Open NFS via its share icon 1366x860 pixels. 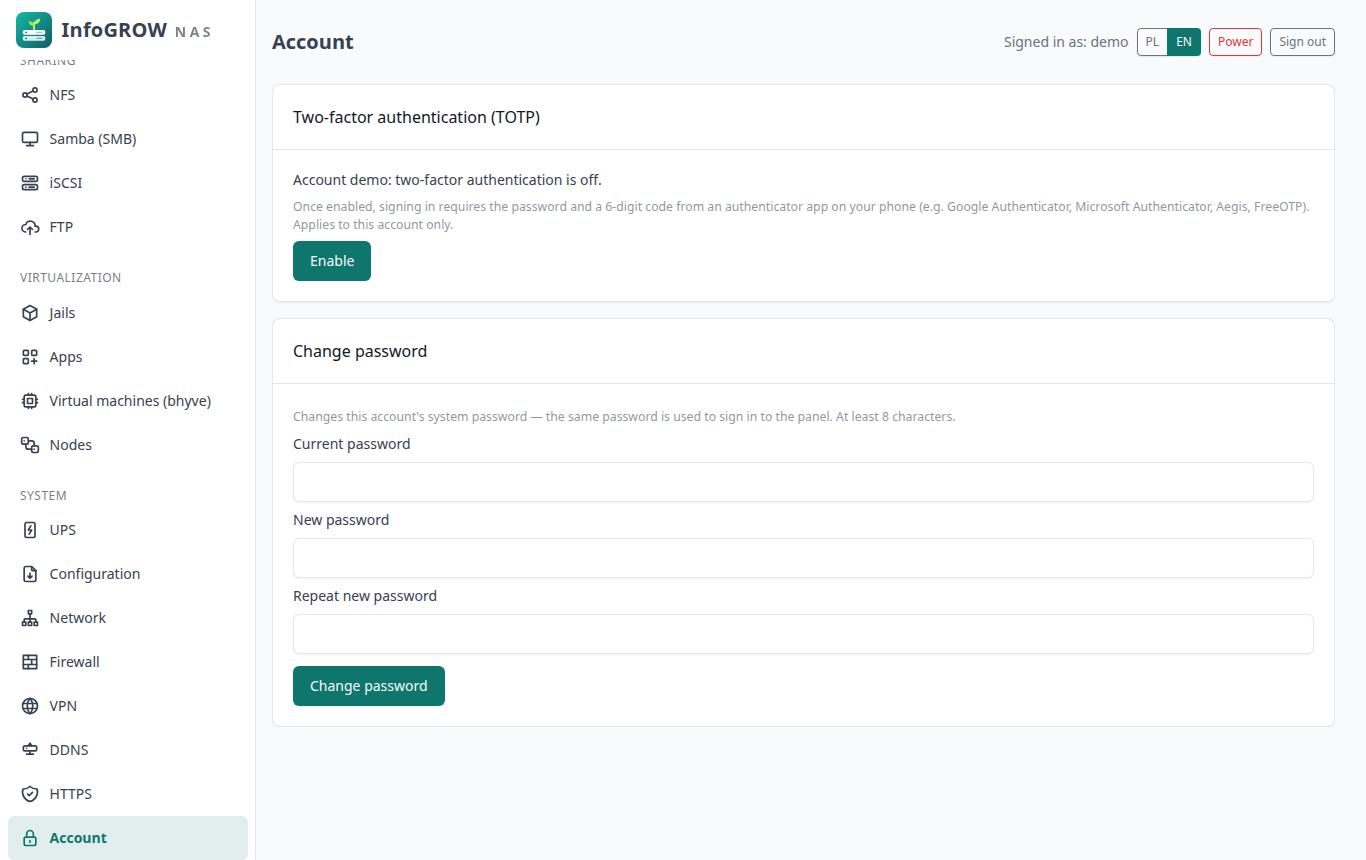30,95
